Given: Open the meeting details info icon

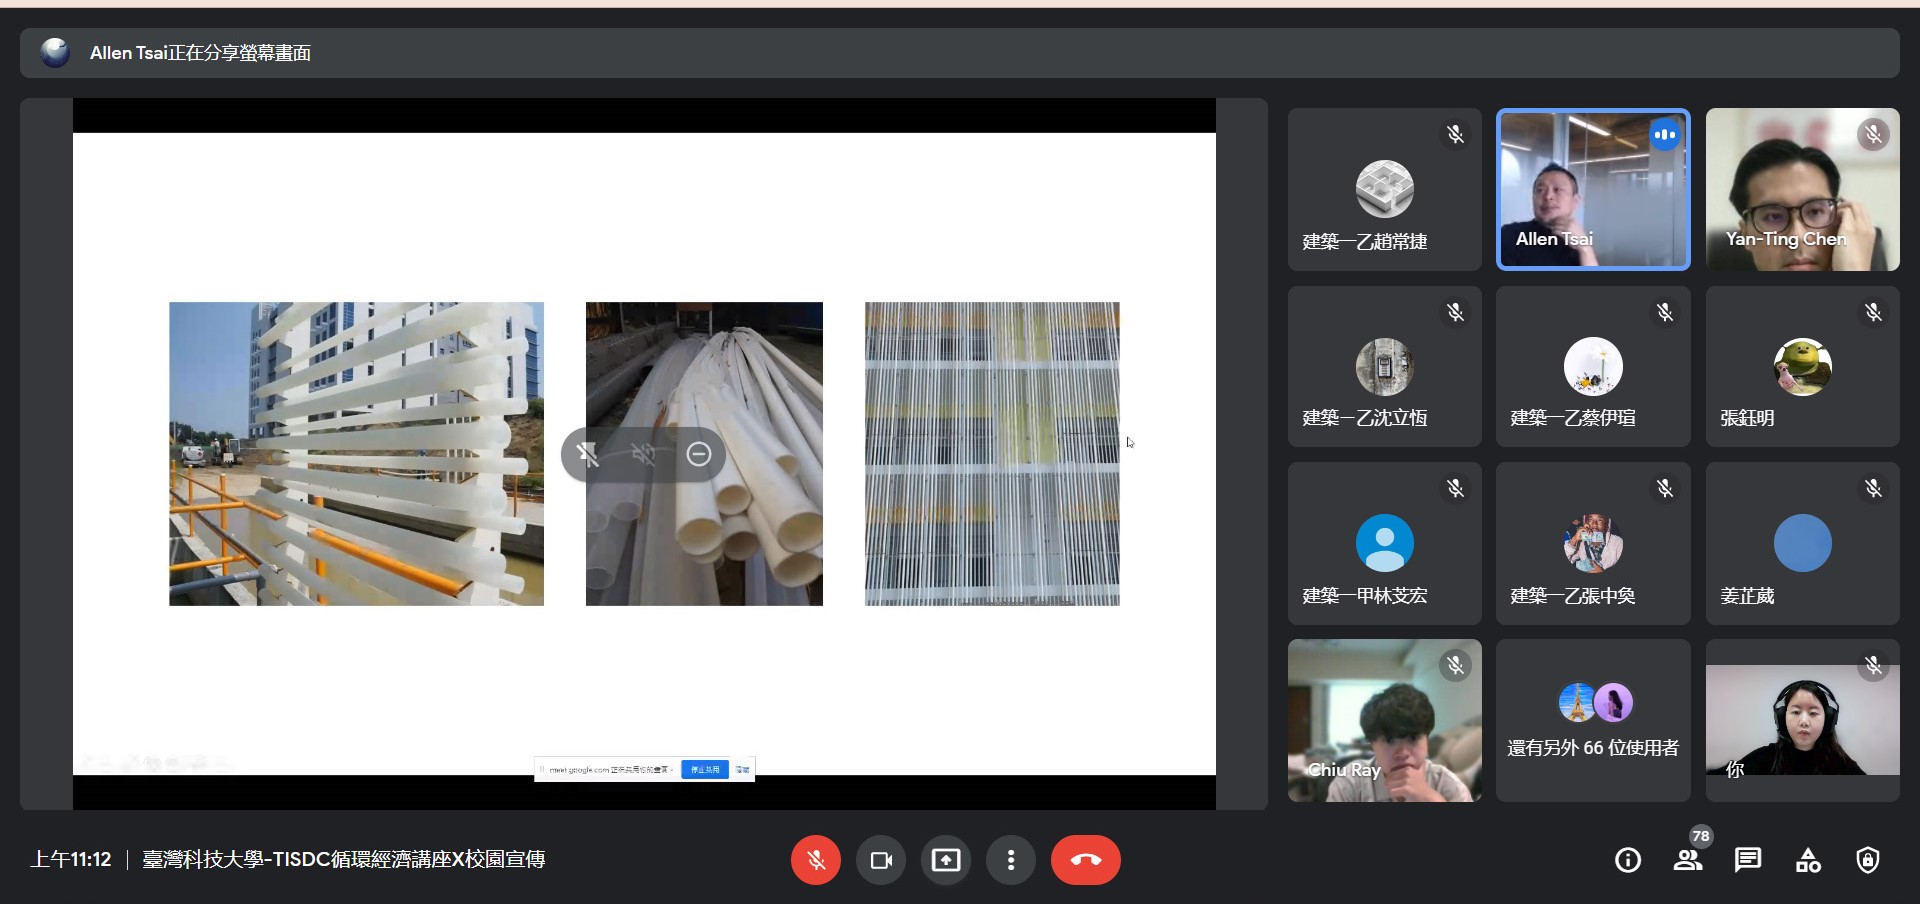Looking at the screenshot, I should (1628, 860).
